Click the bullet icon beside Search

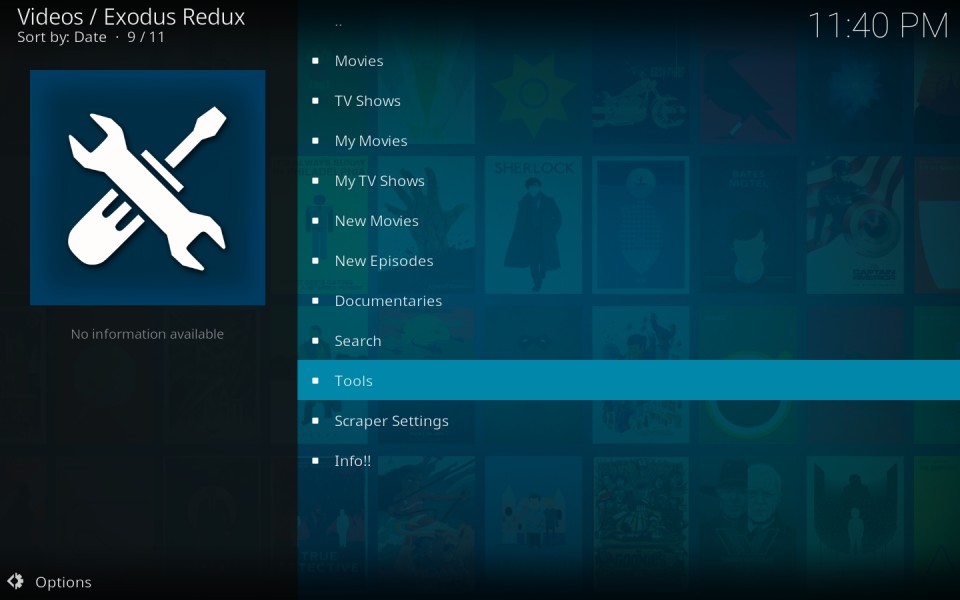pyautogui.click(x=315, y=340)
